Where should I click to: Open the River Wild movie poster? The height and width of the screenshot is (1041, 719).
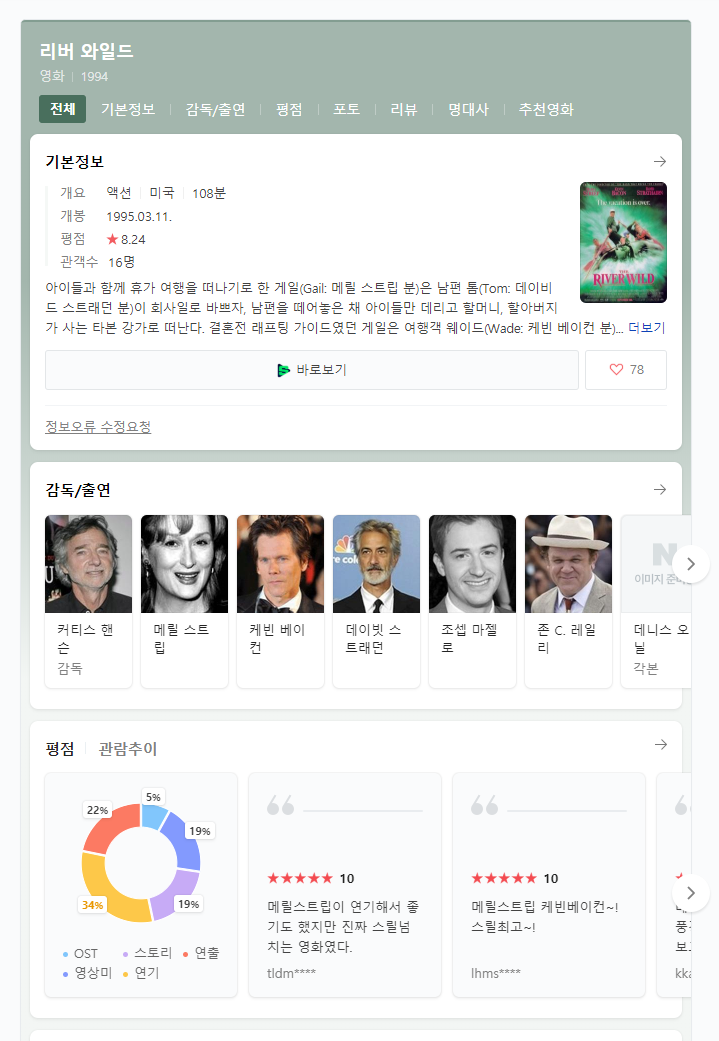tap(623, 242)
